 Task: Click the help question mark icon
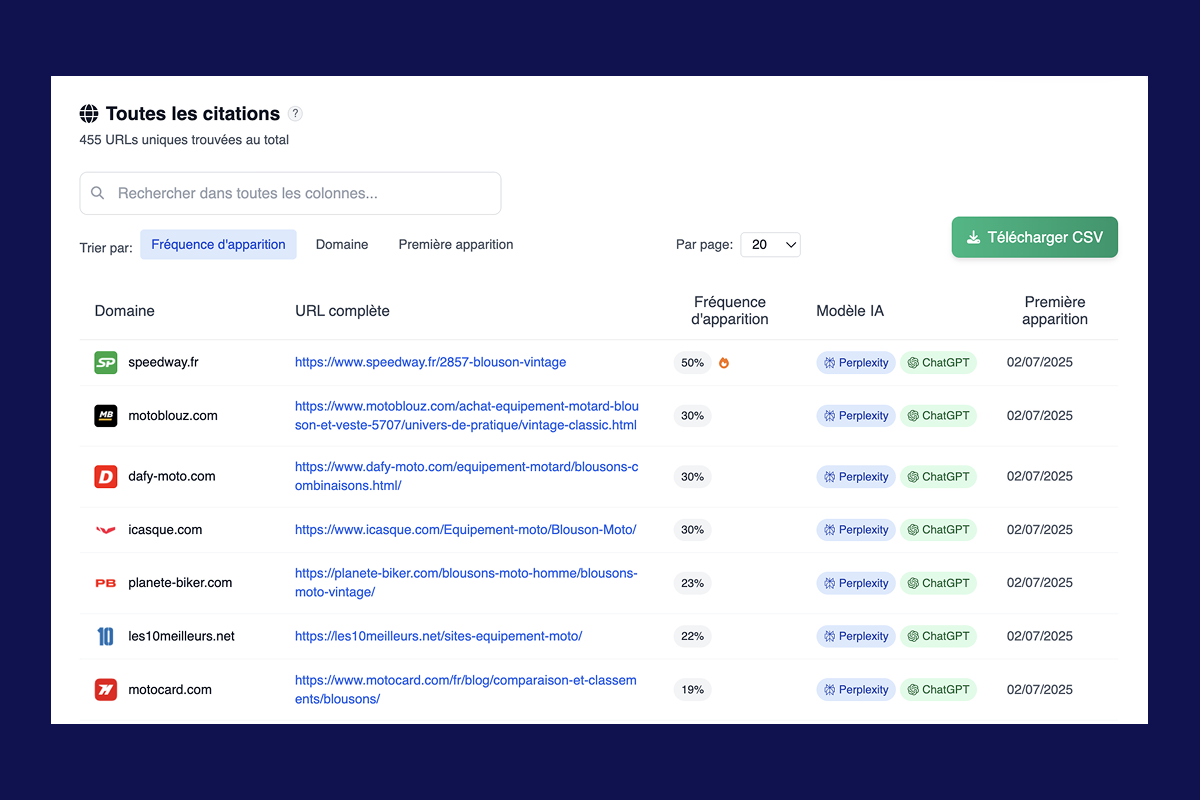pyautogui.click(x=295, y=114)
